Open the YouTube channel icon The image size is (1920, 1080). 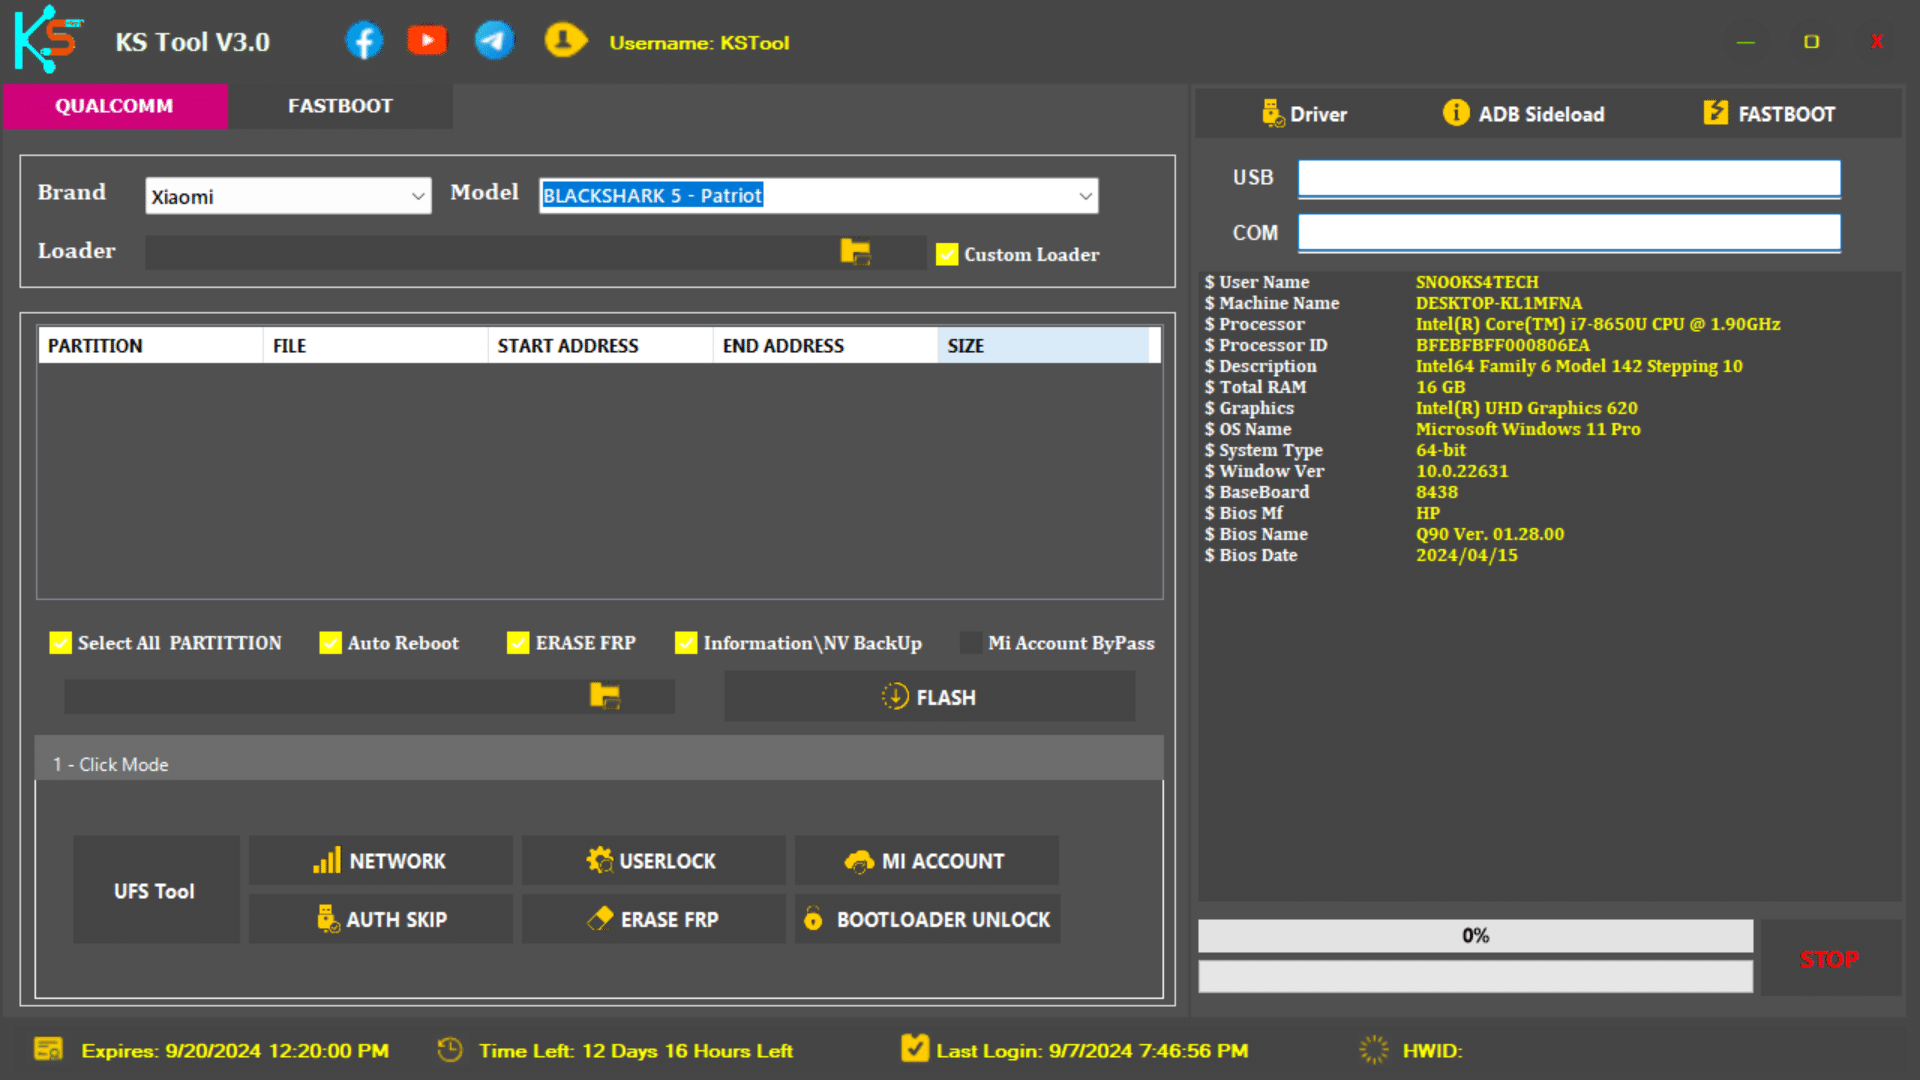coord(427,40)
